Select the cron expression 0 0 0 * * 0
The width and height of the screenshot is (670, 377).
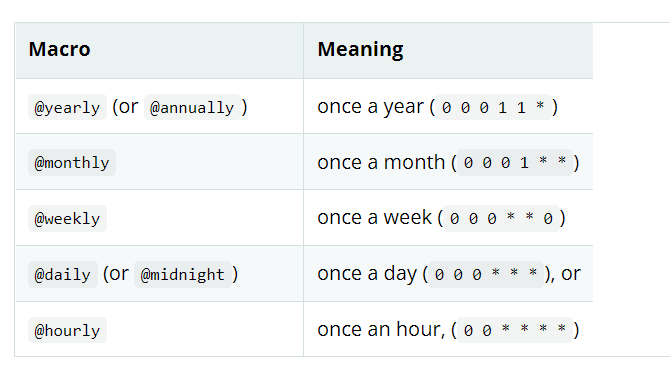[501, 218]
